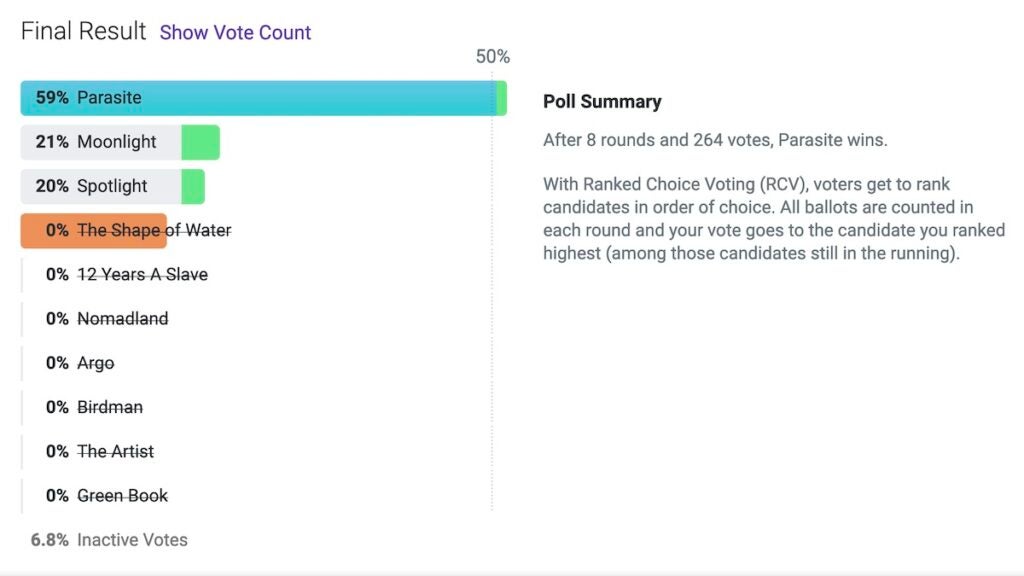This screenshot has width=1024, height=576.
Task: Click the Argo candidate label
Action: tap(96, 363)
